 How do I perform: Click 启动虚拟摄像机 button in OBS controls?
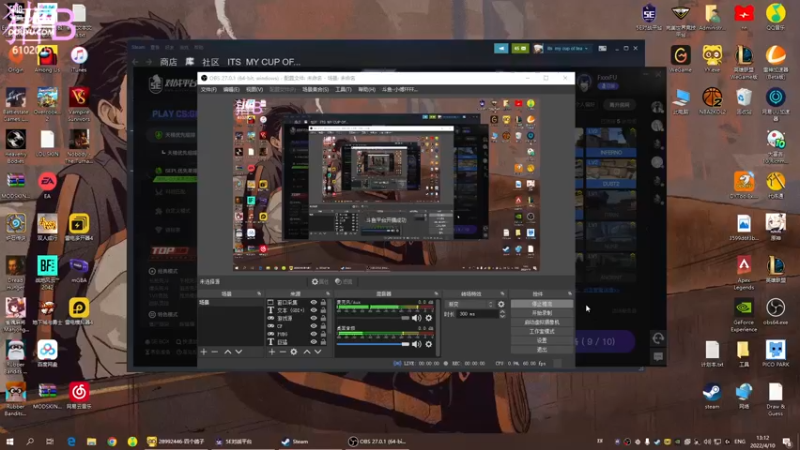point(542,322)
